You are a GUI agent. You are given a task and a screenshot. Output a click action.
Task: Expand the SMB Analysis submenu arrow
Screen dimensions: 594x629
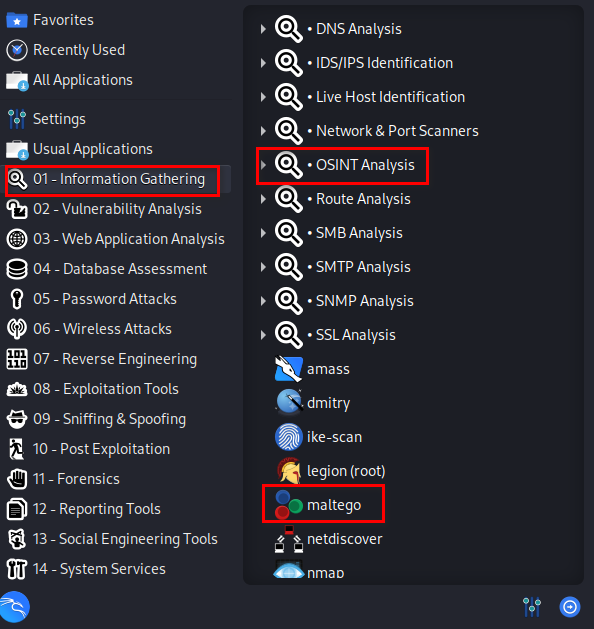[x=263, y=233]
